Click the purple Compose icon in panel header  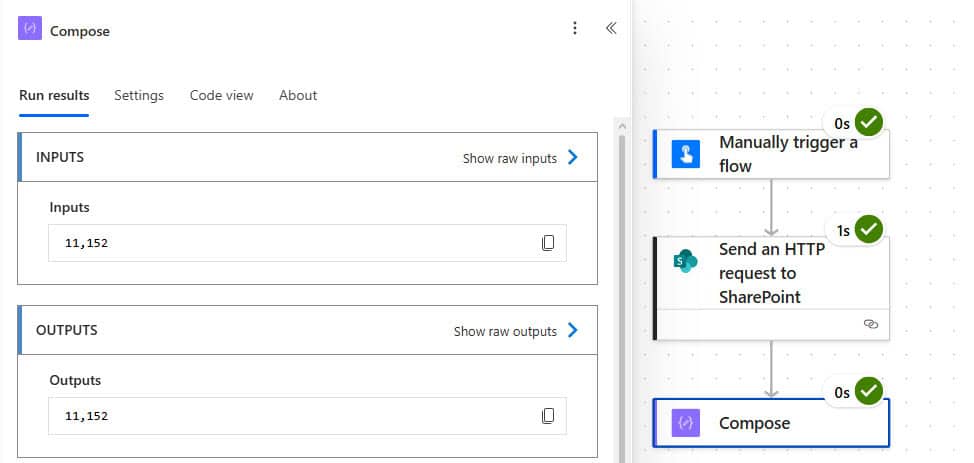(x=30, y=29)
